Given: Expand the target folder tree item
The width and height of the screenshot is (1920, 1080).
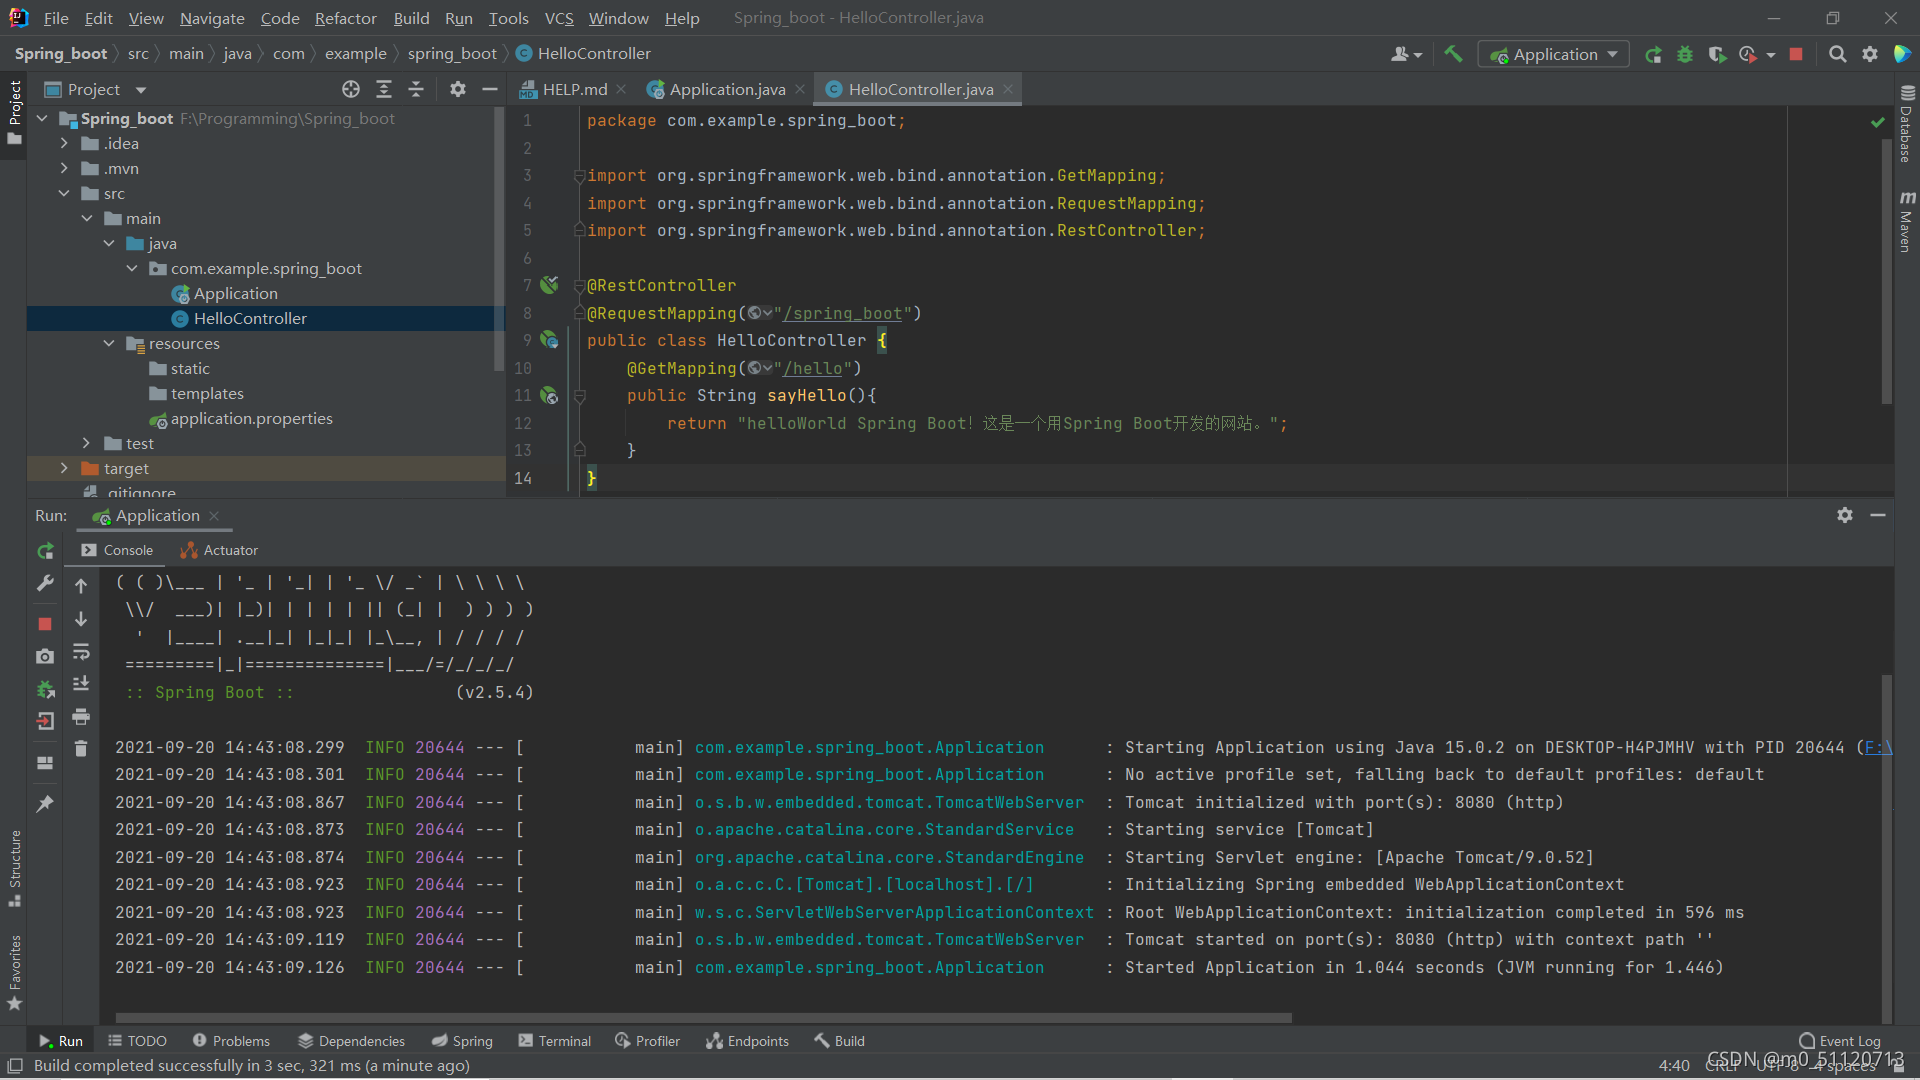Looking at the screenshot, I should point(63,468).
